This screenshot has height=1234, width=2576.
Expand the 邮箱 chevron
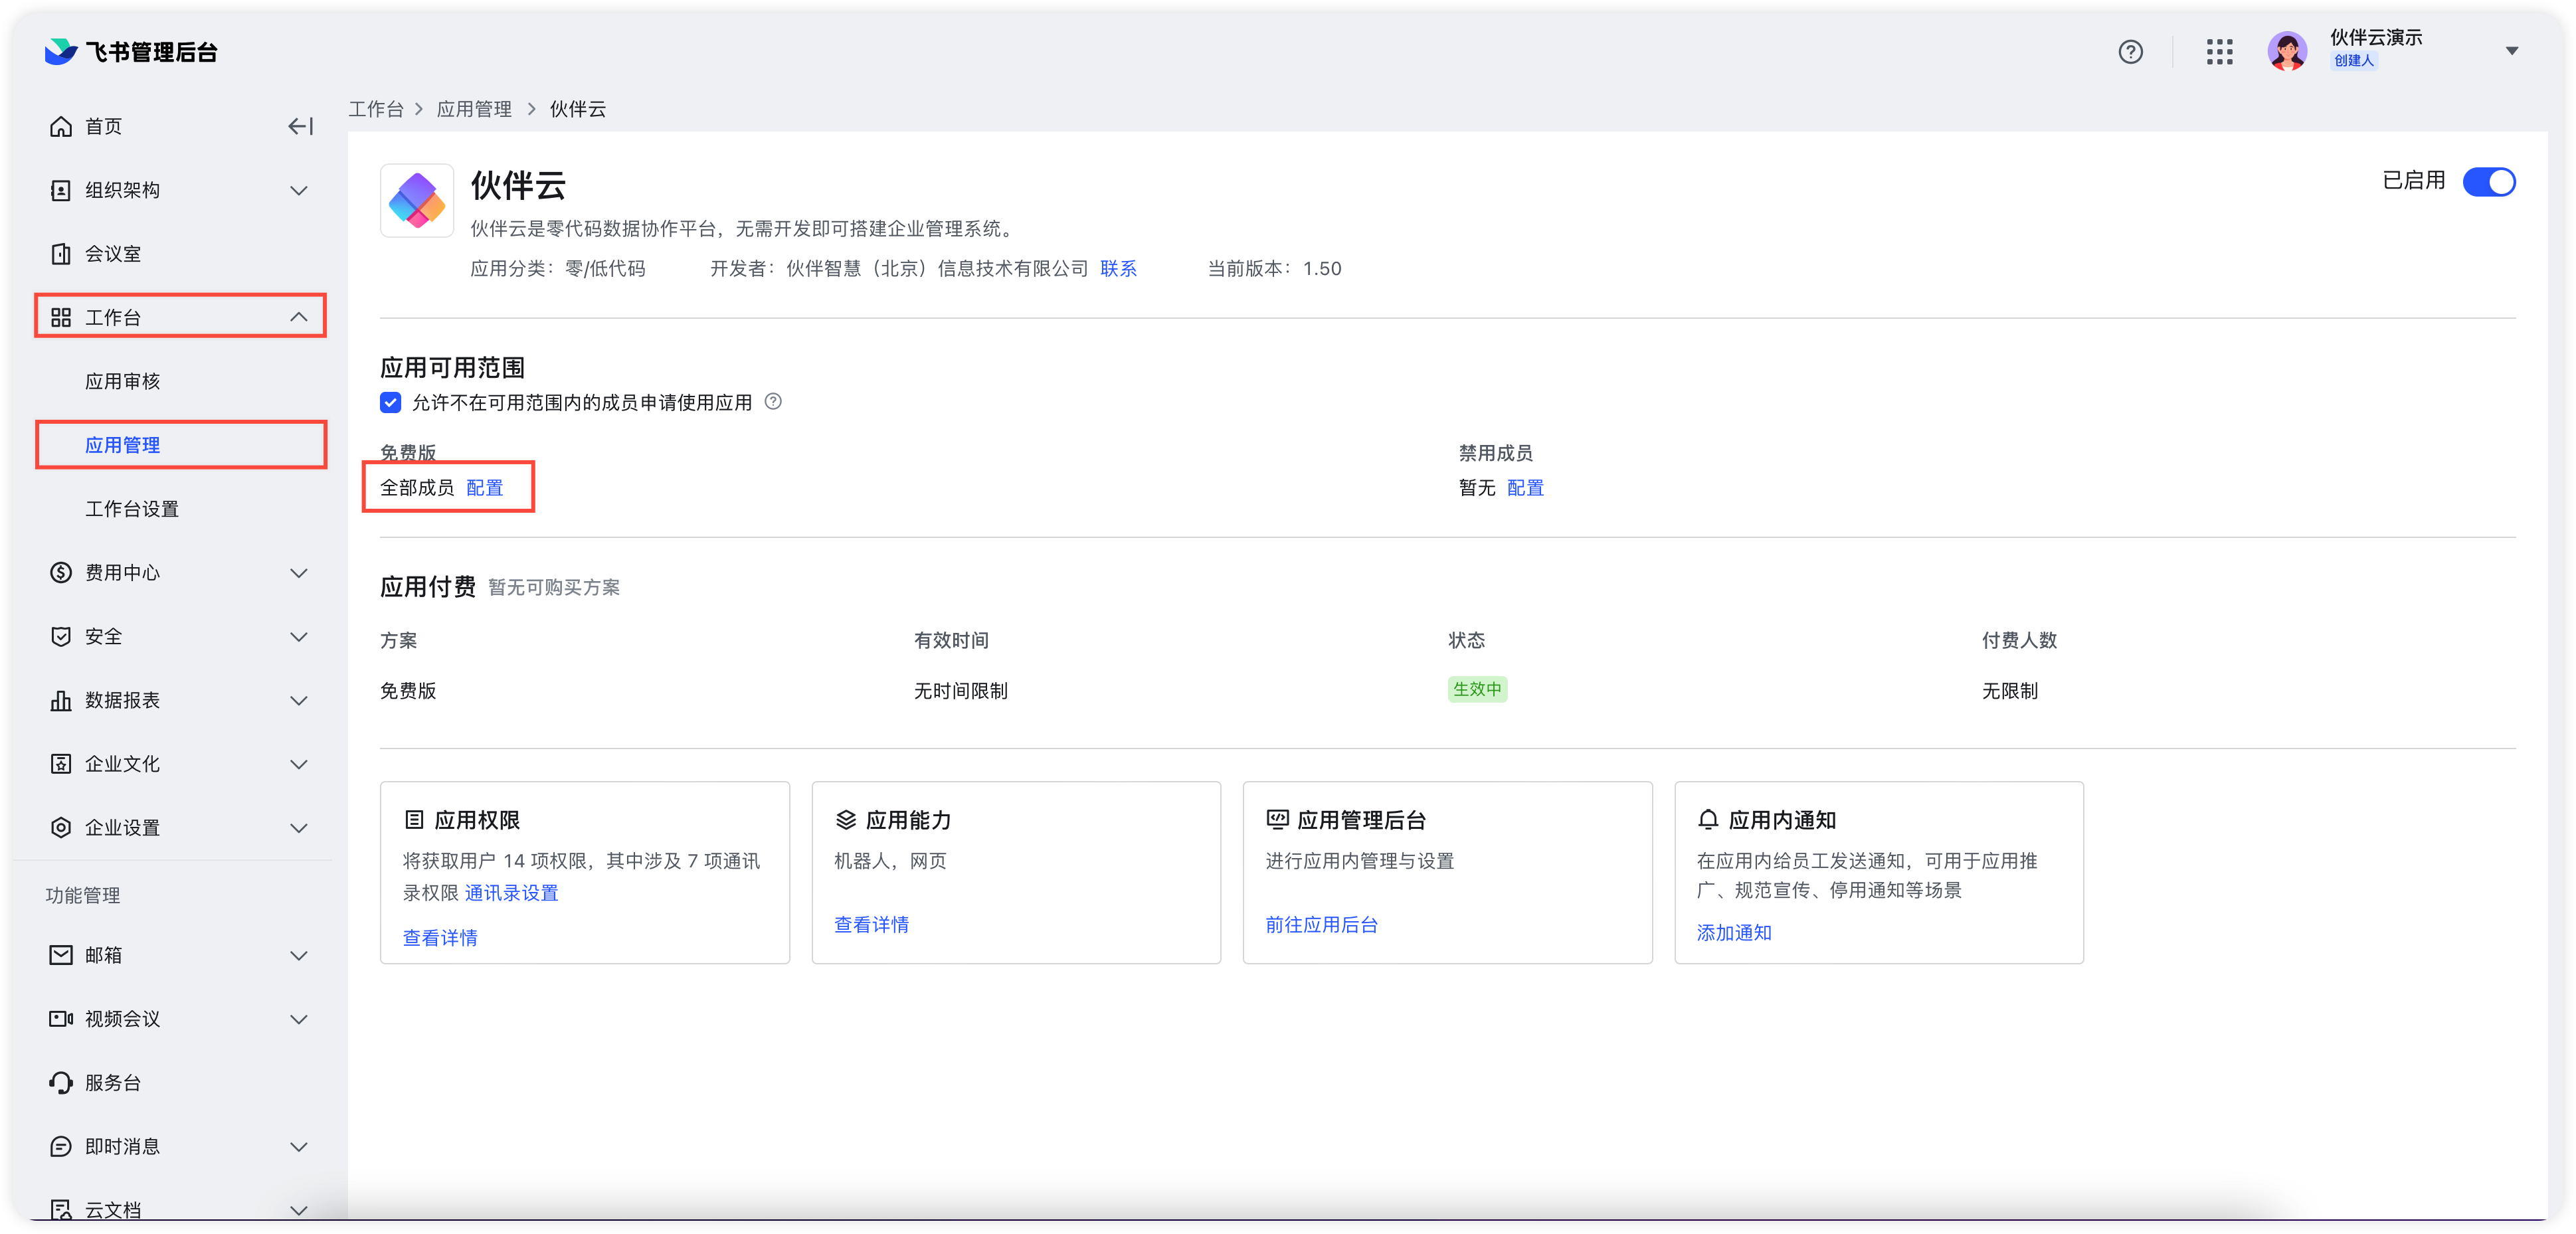point(298,955)
